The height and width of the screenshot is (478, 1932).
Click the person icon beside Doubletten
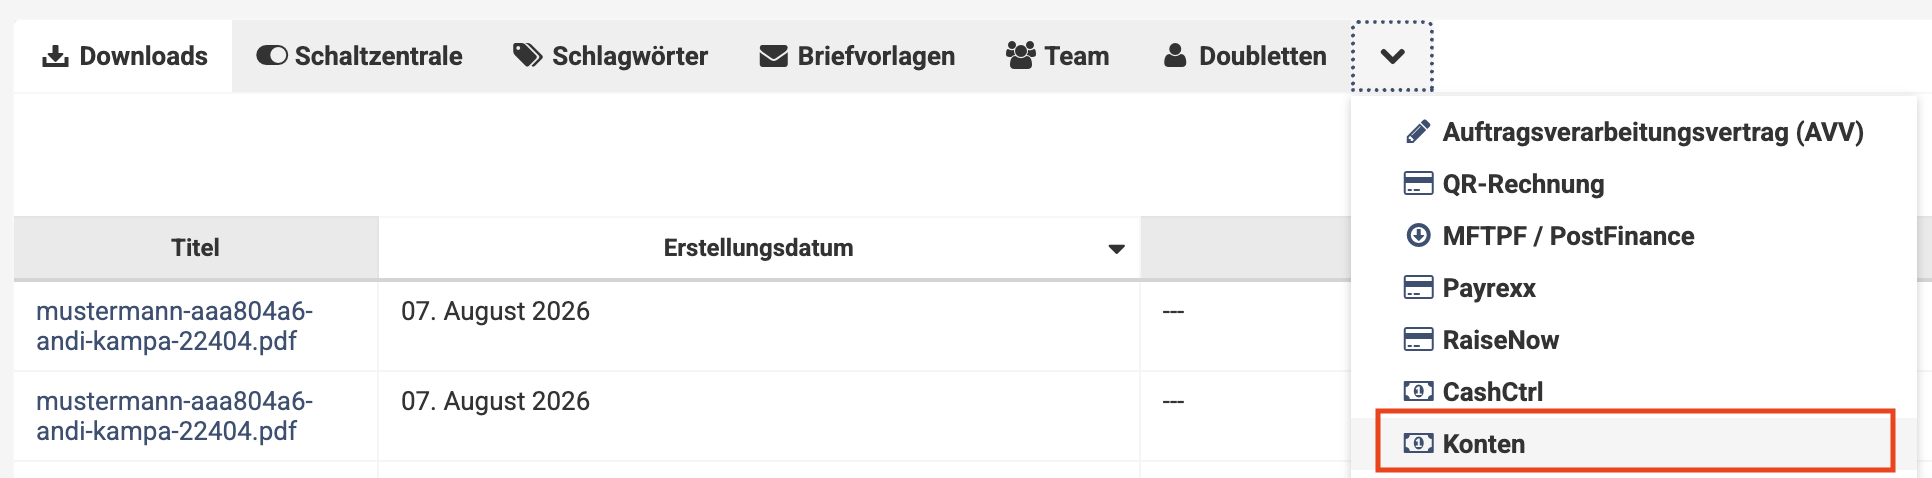[1175, 56]
